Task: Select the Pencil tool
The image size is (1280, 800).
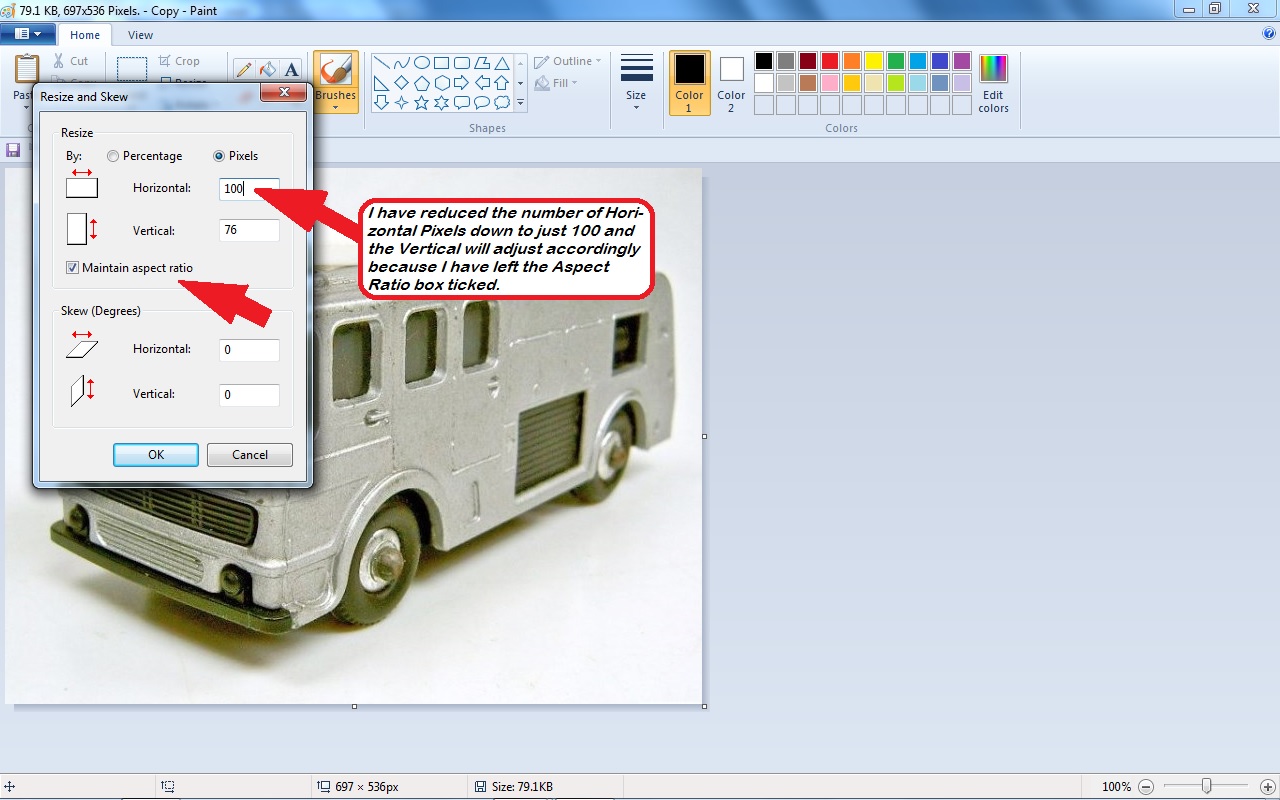Action: [x=243, y=69]
